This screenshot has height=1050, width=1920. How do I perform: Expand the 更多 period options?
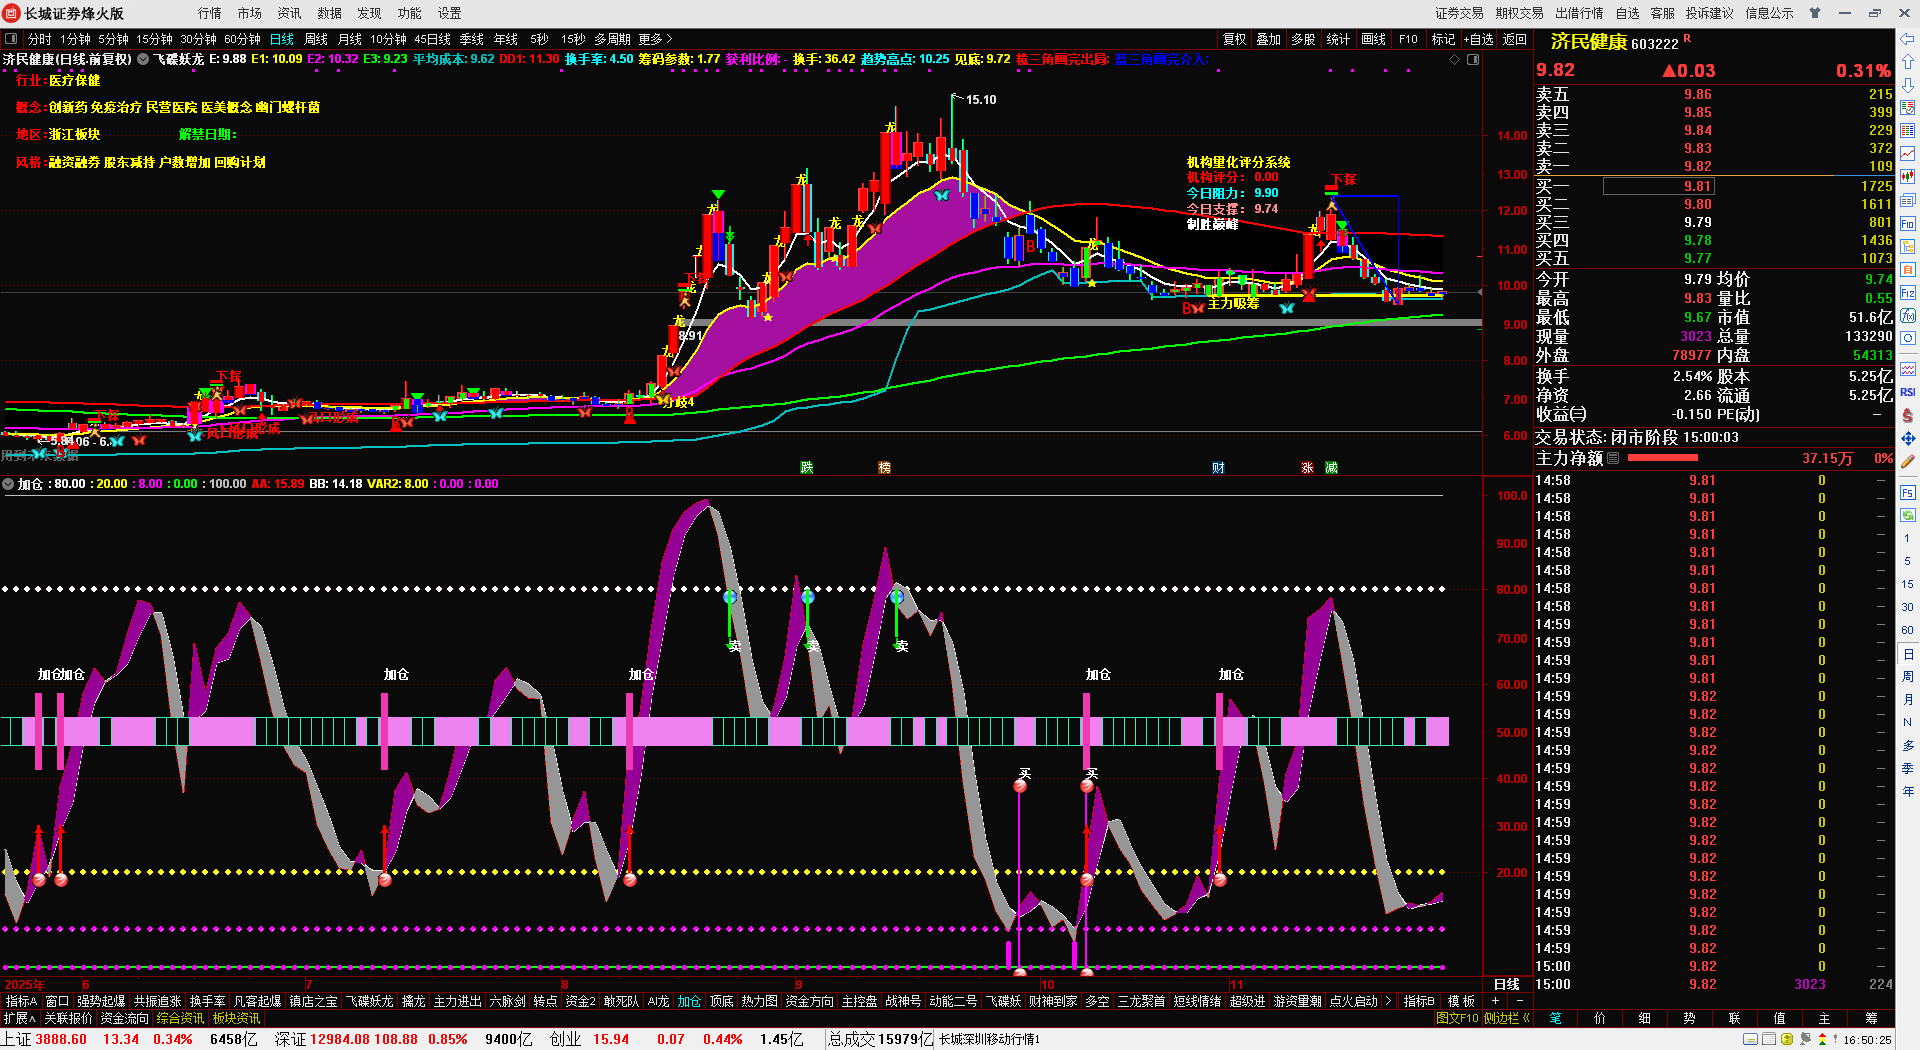click(655, 39)
